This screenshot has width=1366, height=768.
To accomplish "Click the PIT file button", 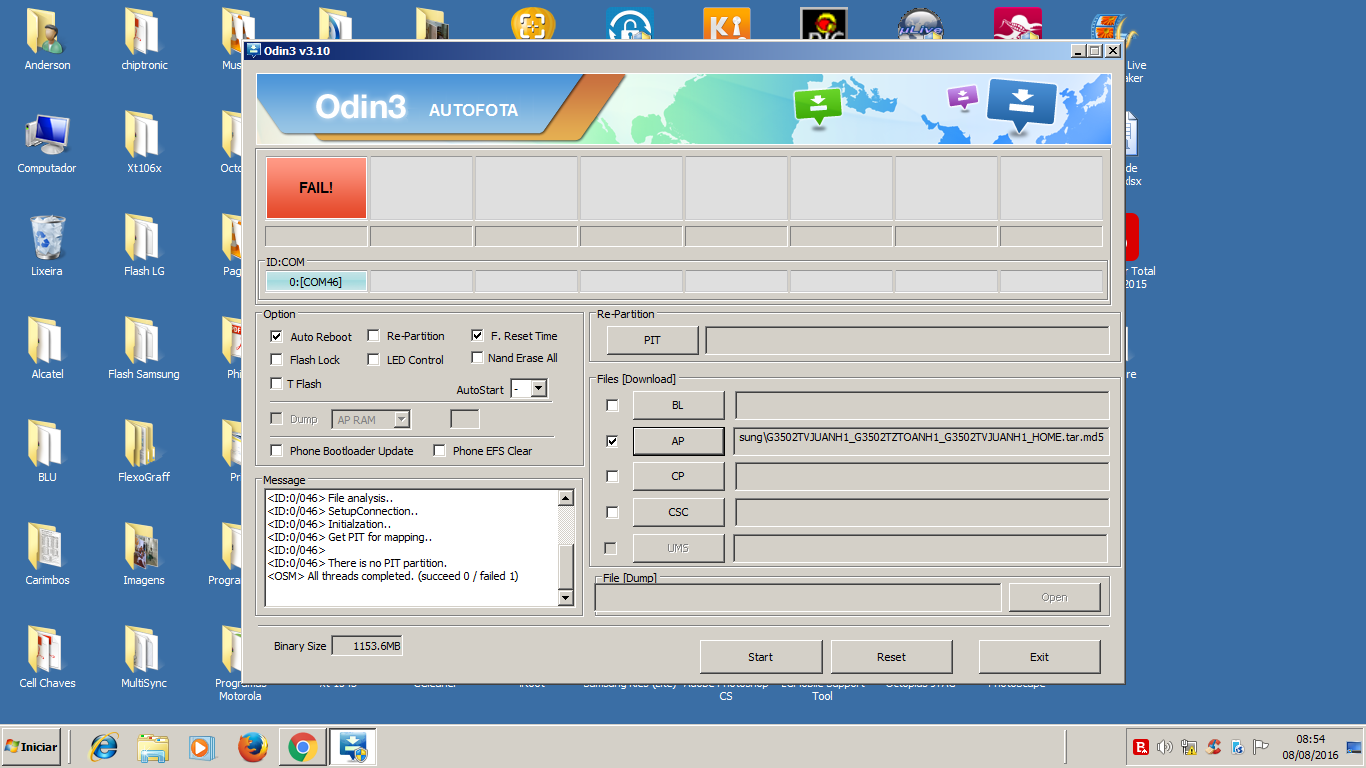I will pos(652,340).
